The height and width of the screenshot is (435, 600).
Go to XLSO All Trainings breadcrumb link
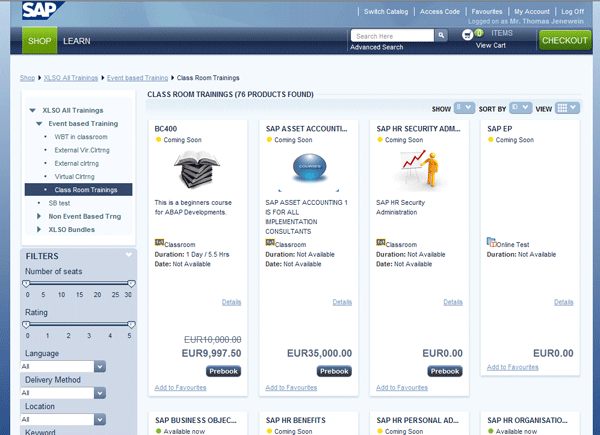click(71, 78)
